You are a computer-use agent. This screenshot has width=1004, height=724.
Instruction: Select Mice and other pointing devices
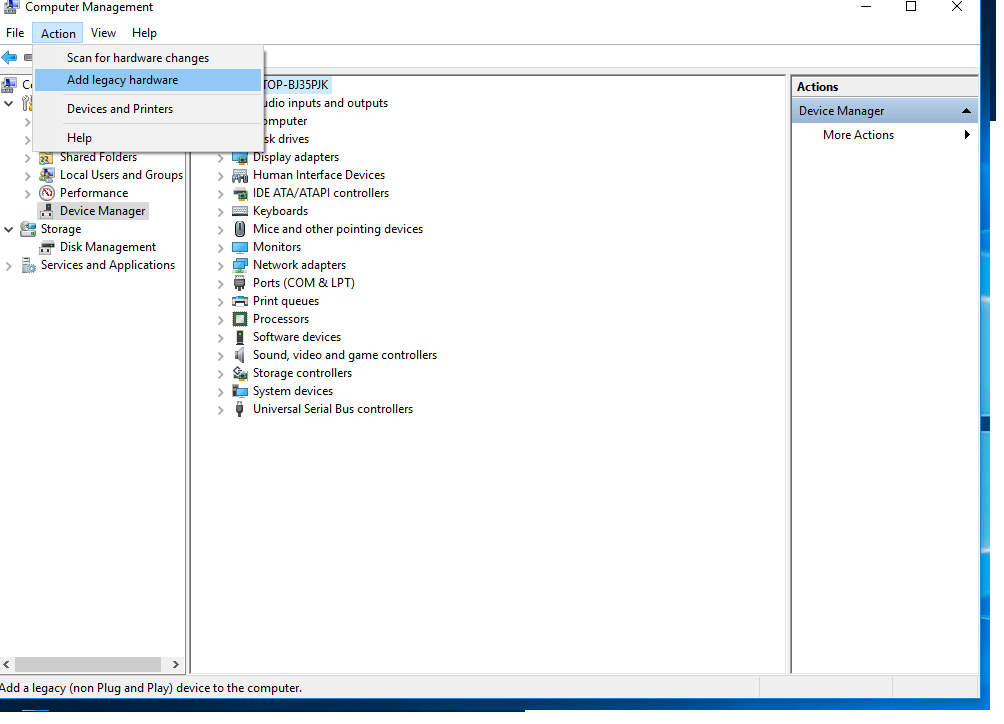tap(337, 229)
